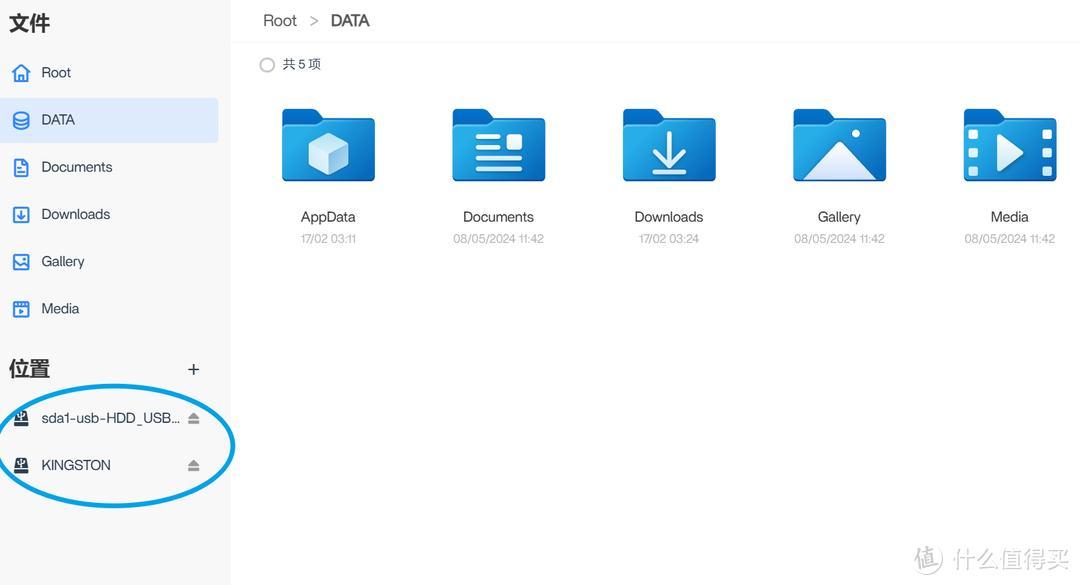Add a new location with the plus button

point(194,369)
